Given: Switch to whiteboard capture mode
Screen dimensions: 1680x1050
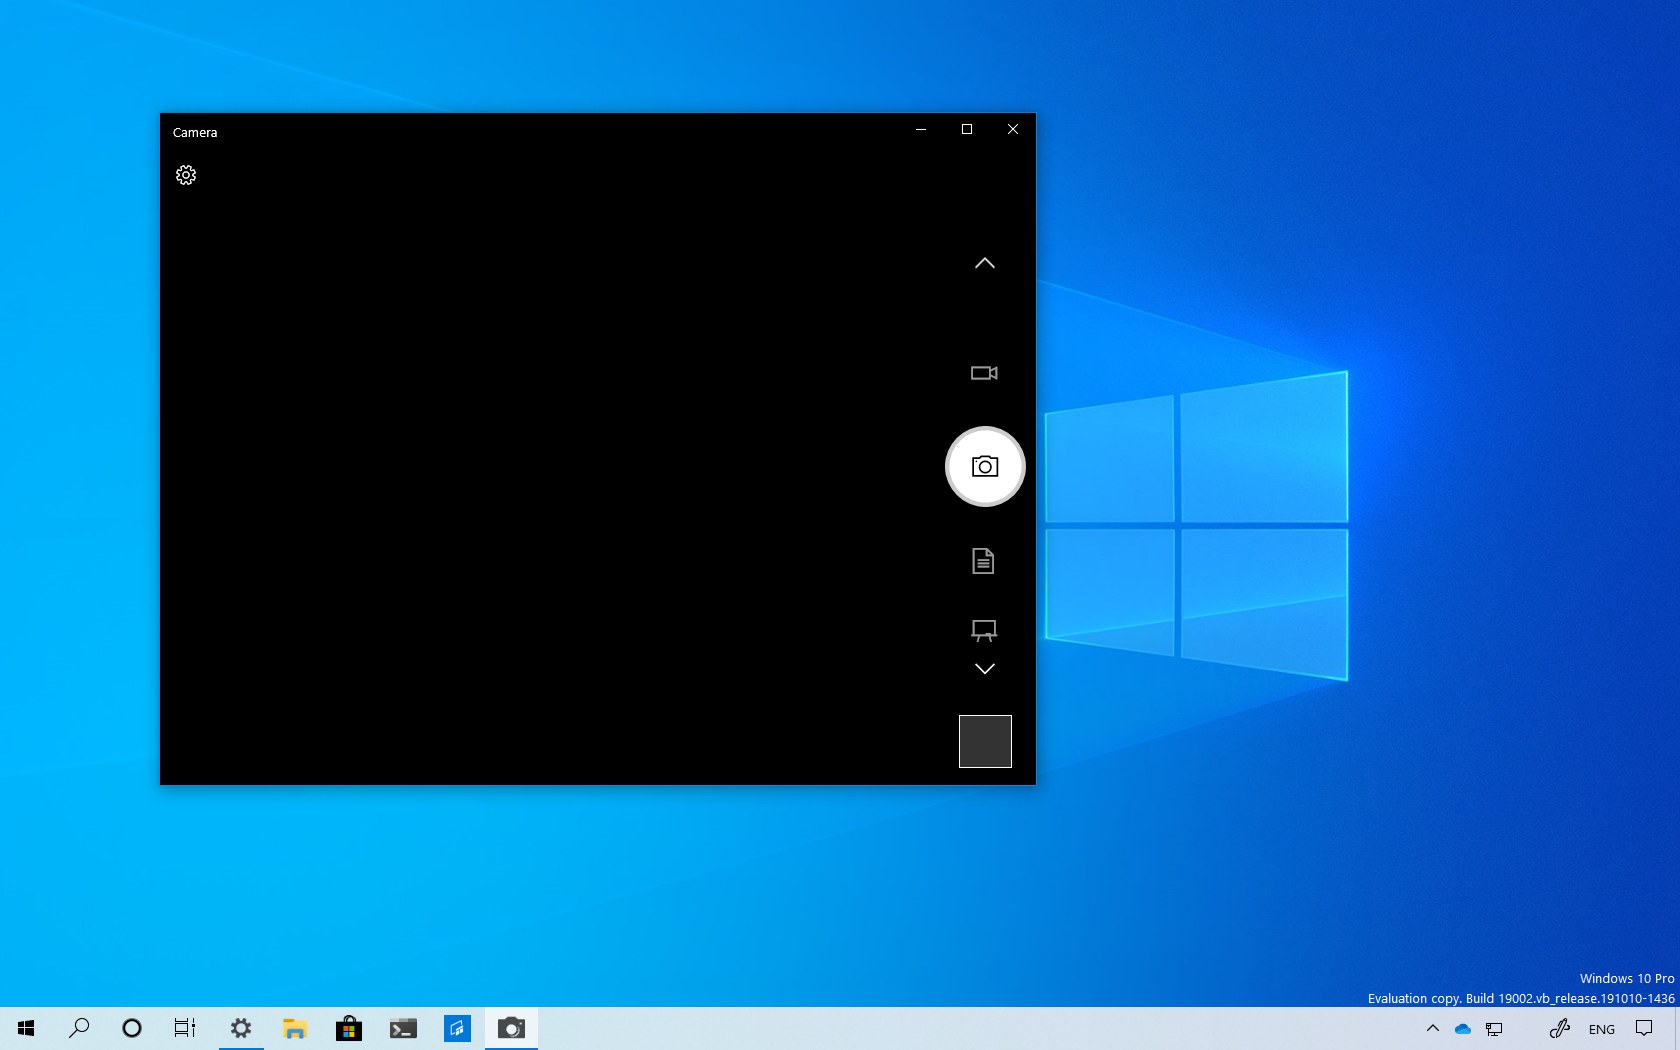Looking at the screenshot, I should (x=984, y=630).
